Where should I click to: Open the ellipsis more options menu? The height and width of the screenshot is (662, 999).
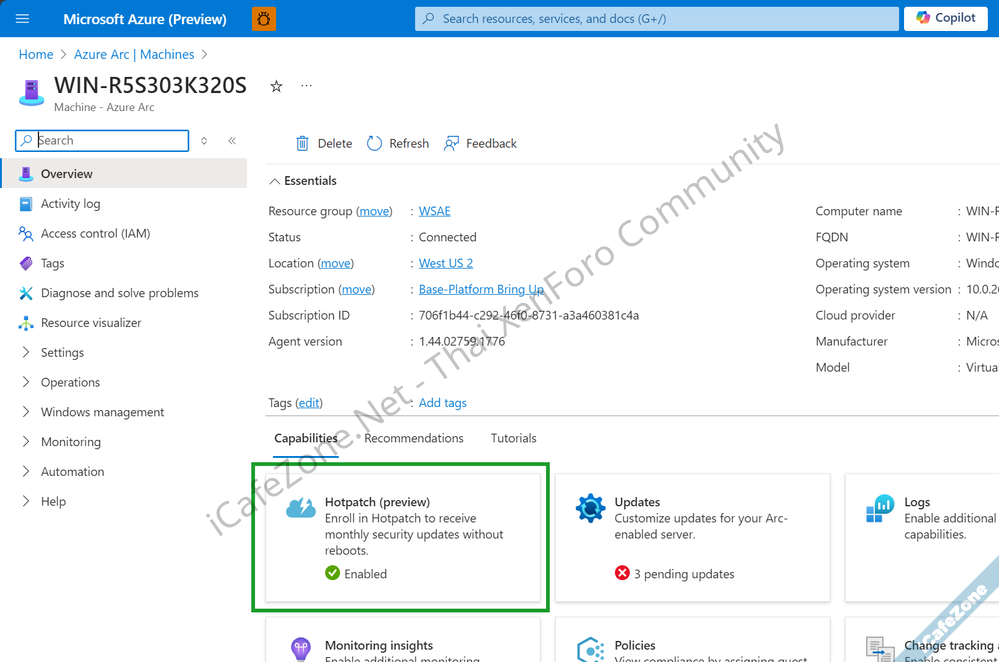point(306,87)
